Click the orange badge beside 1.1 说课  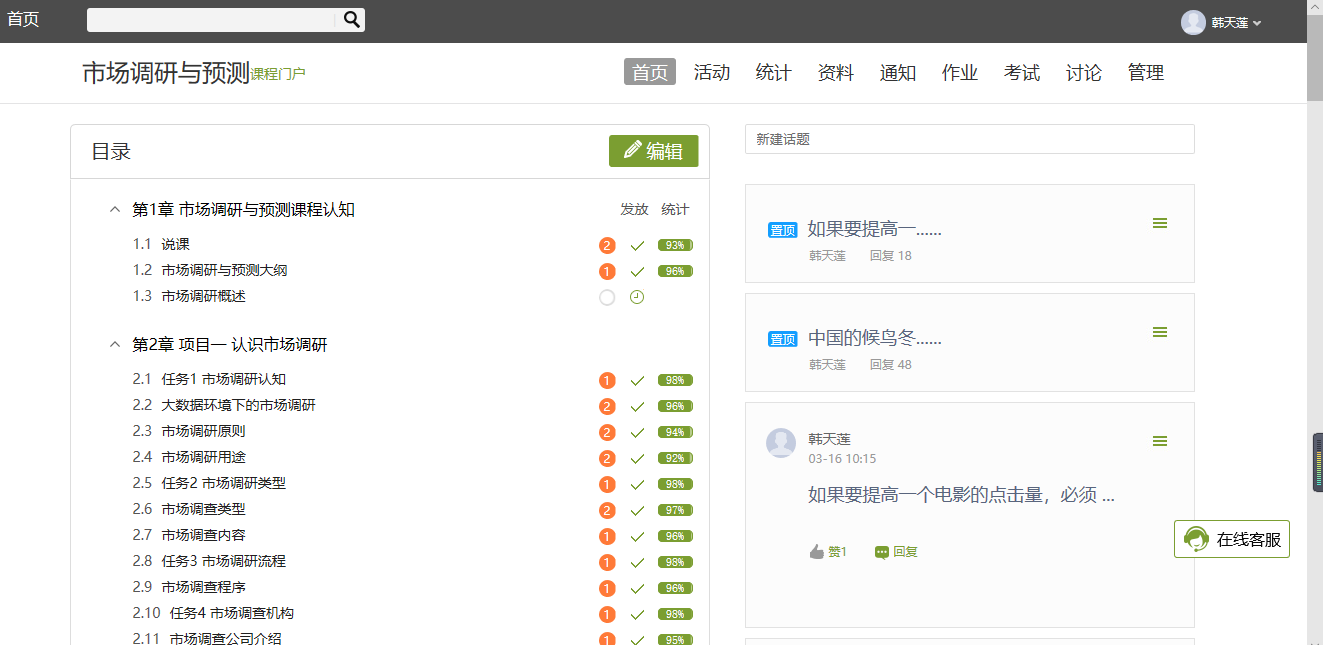607,245
